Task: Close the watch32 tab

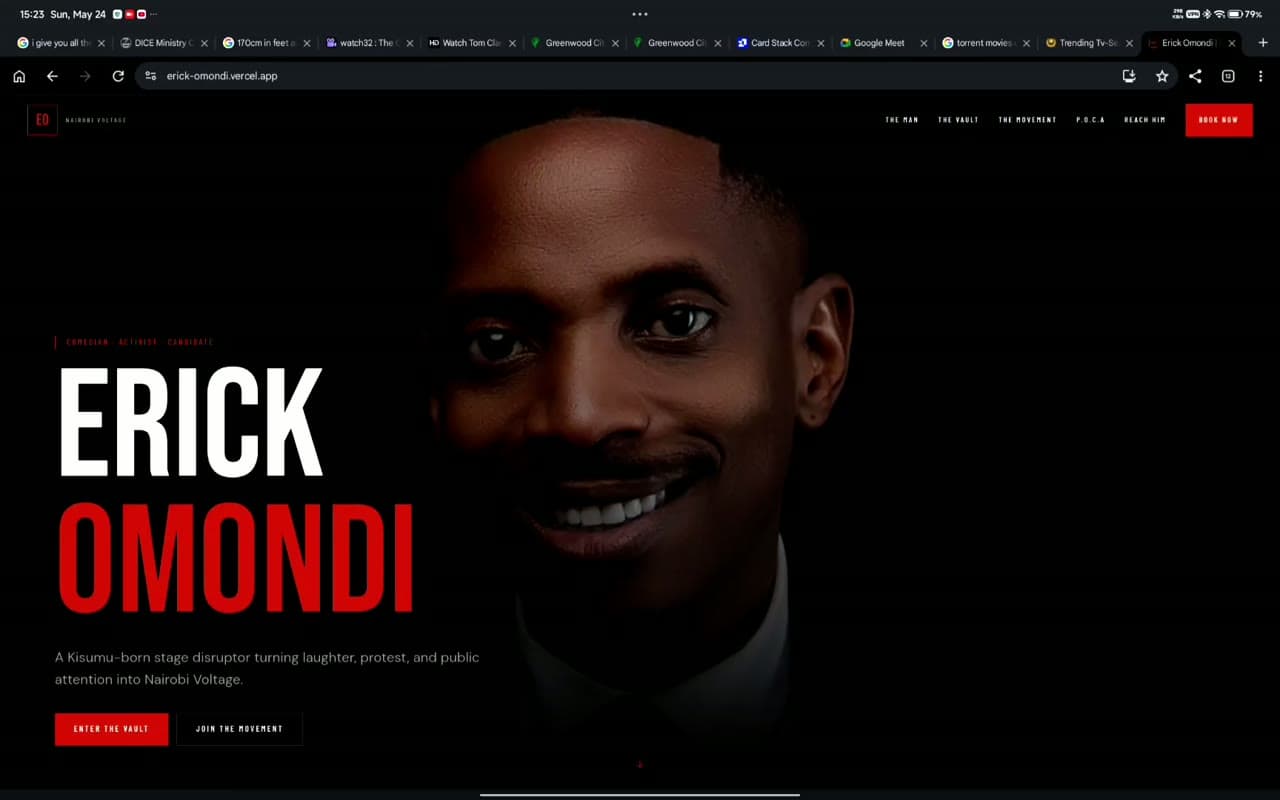Action: point(410,43)
